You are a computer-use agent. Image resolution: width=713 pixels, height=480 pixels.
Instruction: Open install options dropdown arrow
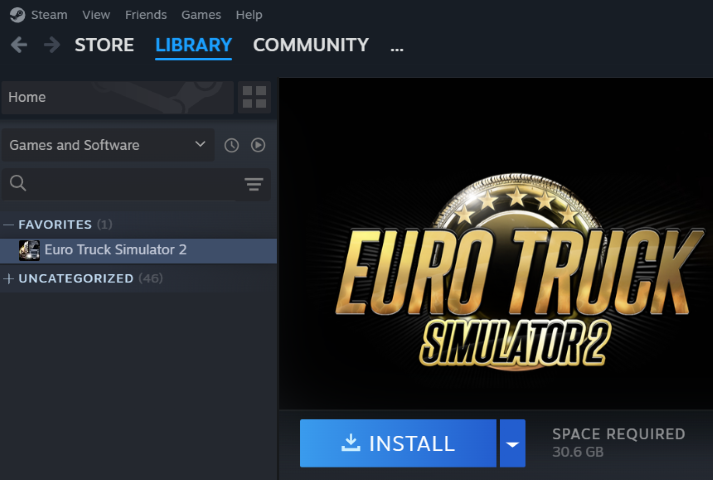point(512,444)
